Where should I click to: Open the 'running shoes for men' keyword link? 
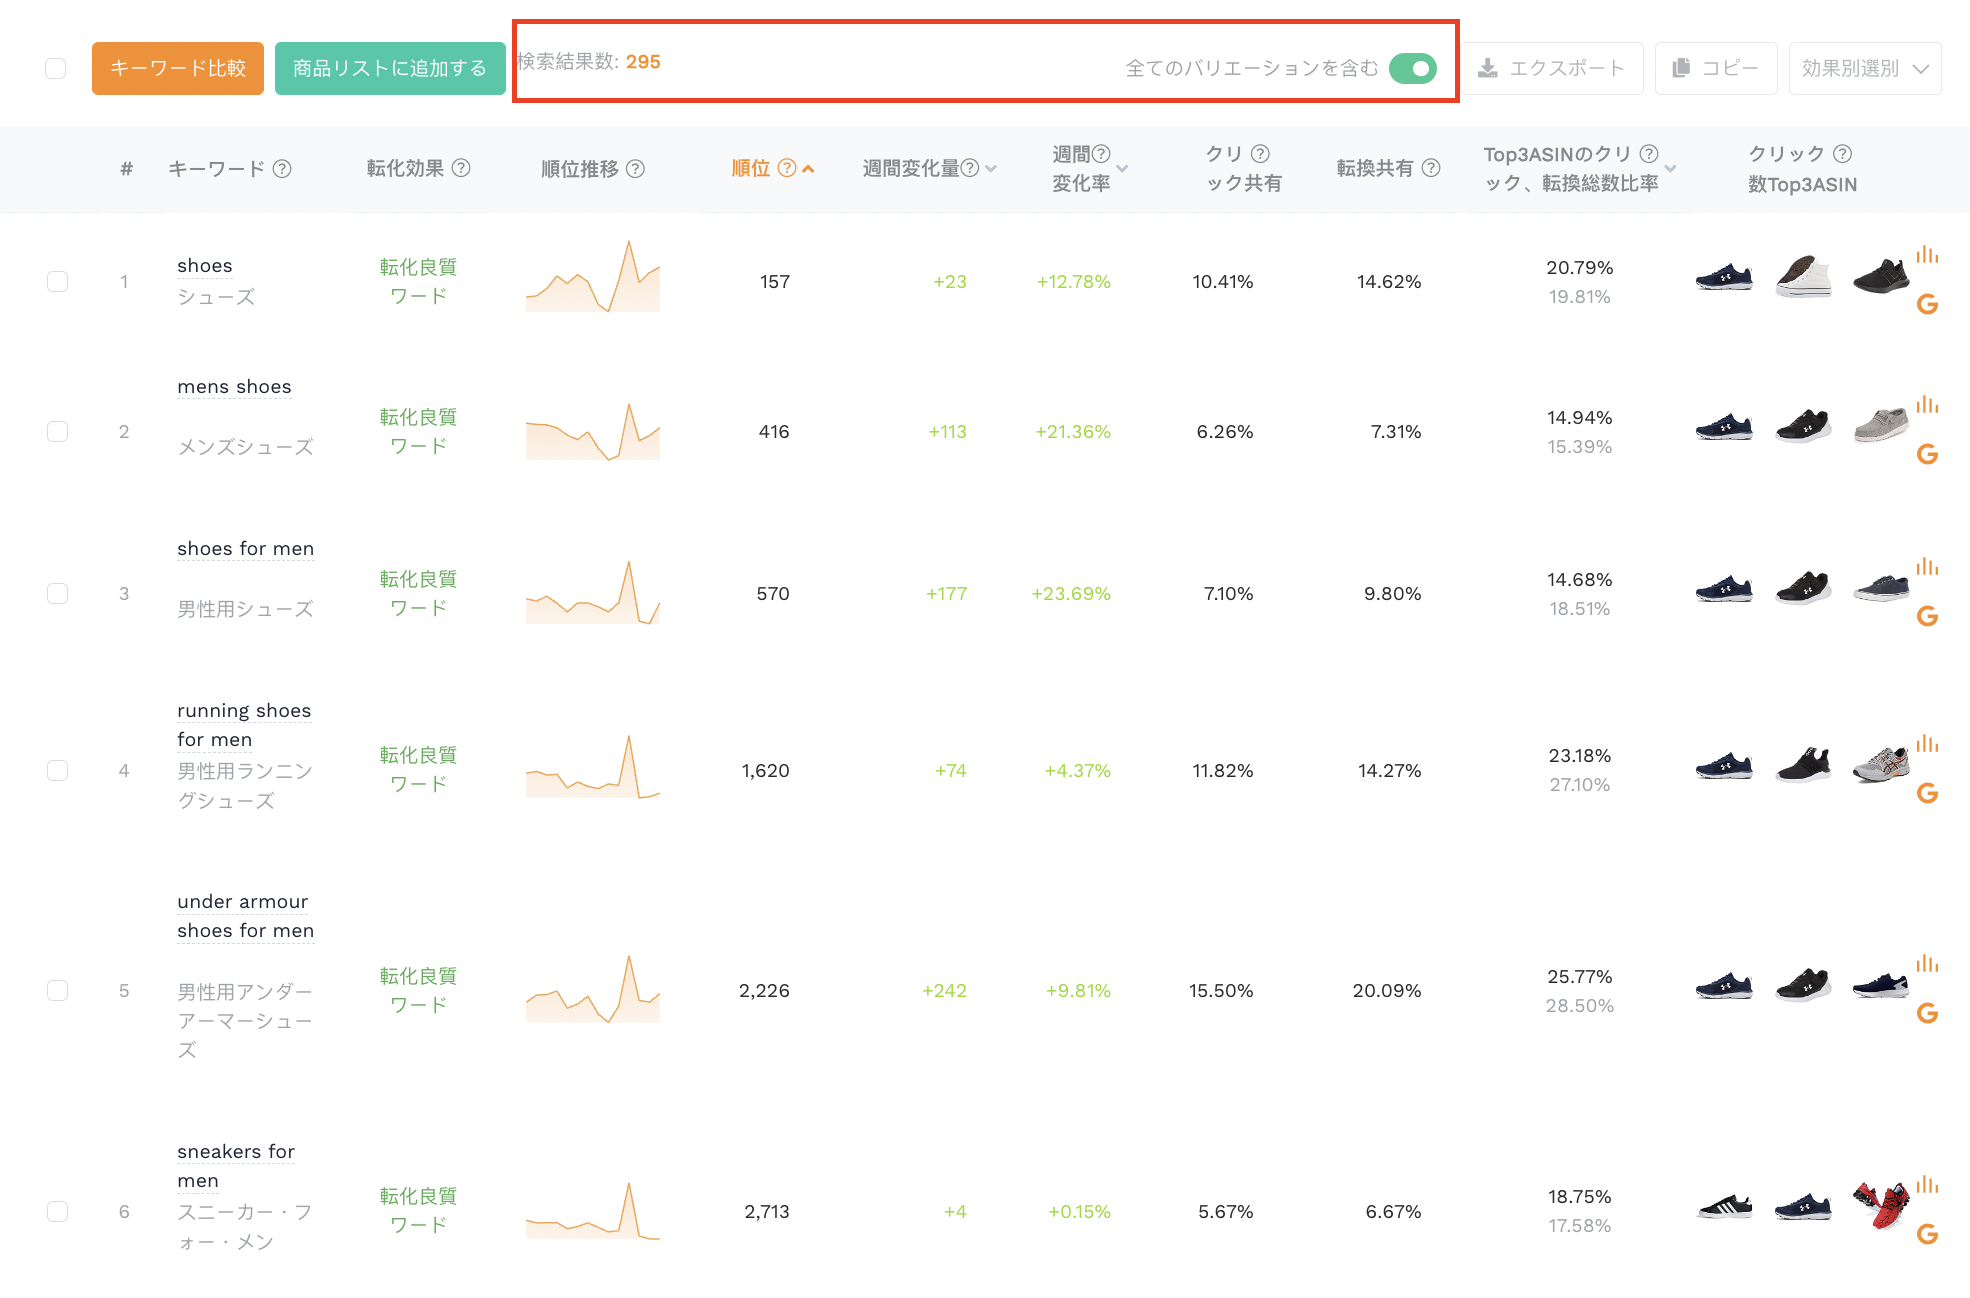pyautogui.click(x=244, y=725)
